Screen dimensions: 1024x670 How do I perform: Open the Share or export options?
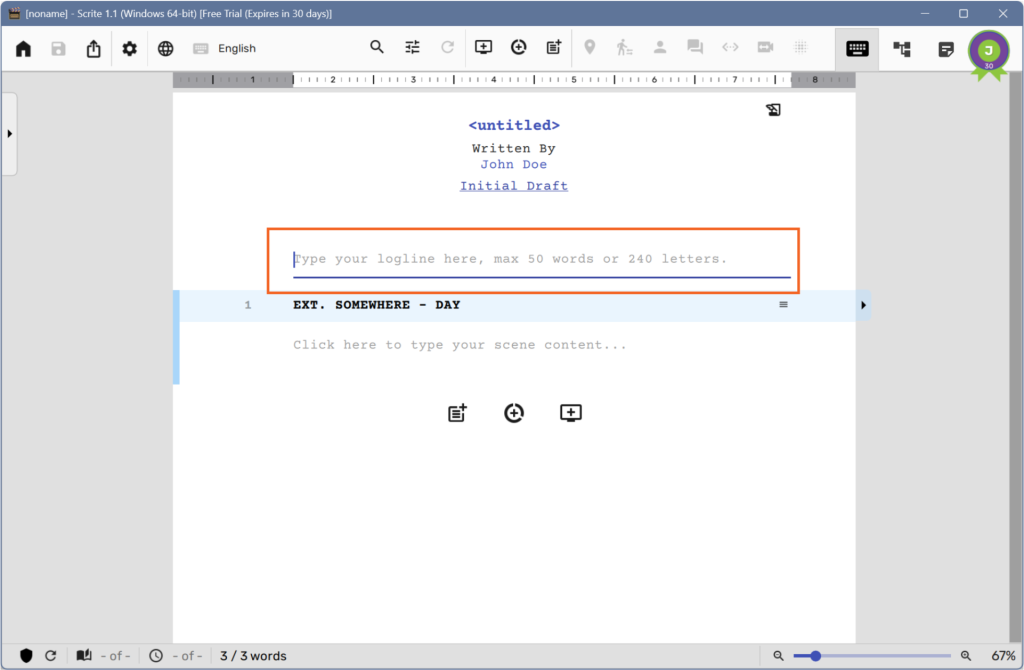pos(93,47)
